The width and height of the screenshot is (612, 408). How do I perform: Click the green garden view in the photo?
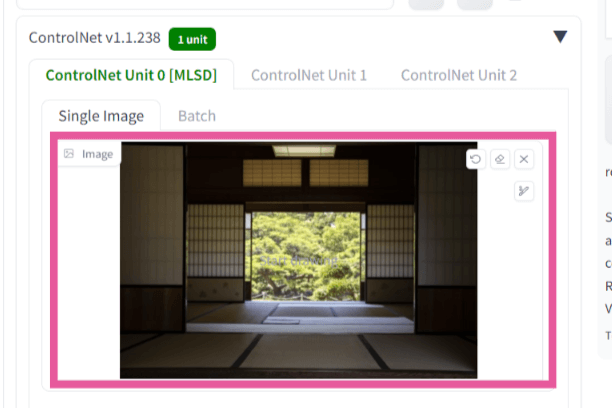(306, 256)
